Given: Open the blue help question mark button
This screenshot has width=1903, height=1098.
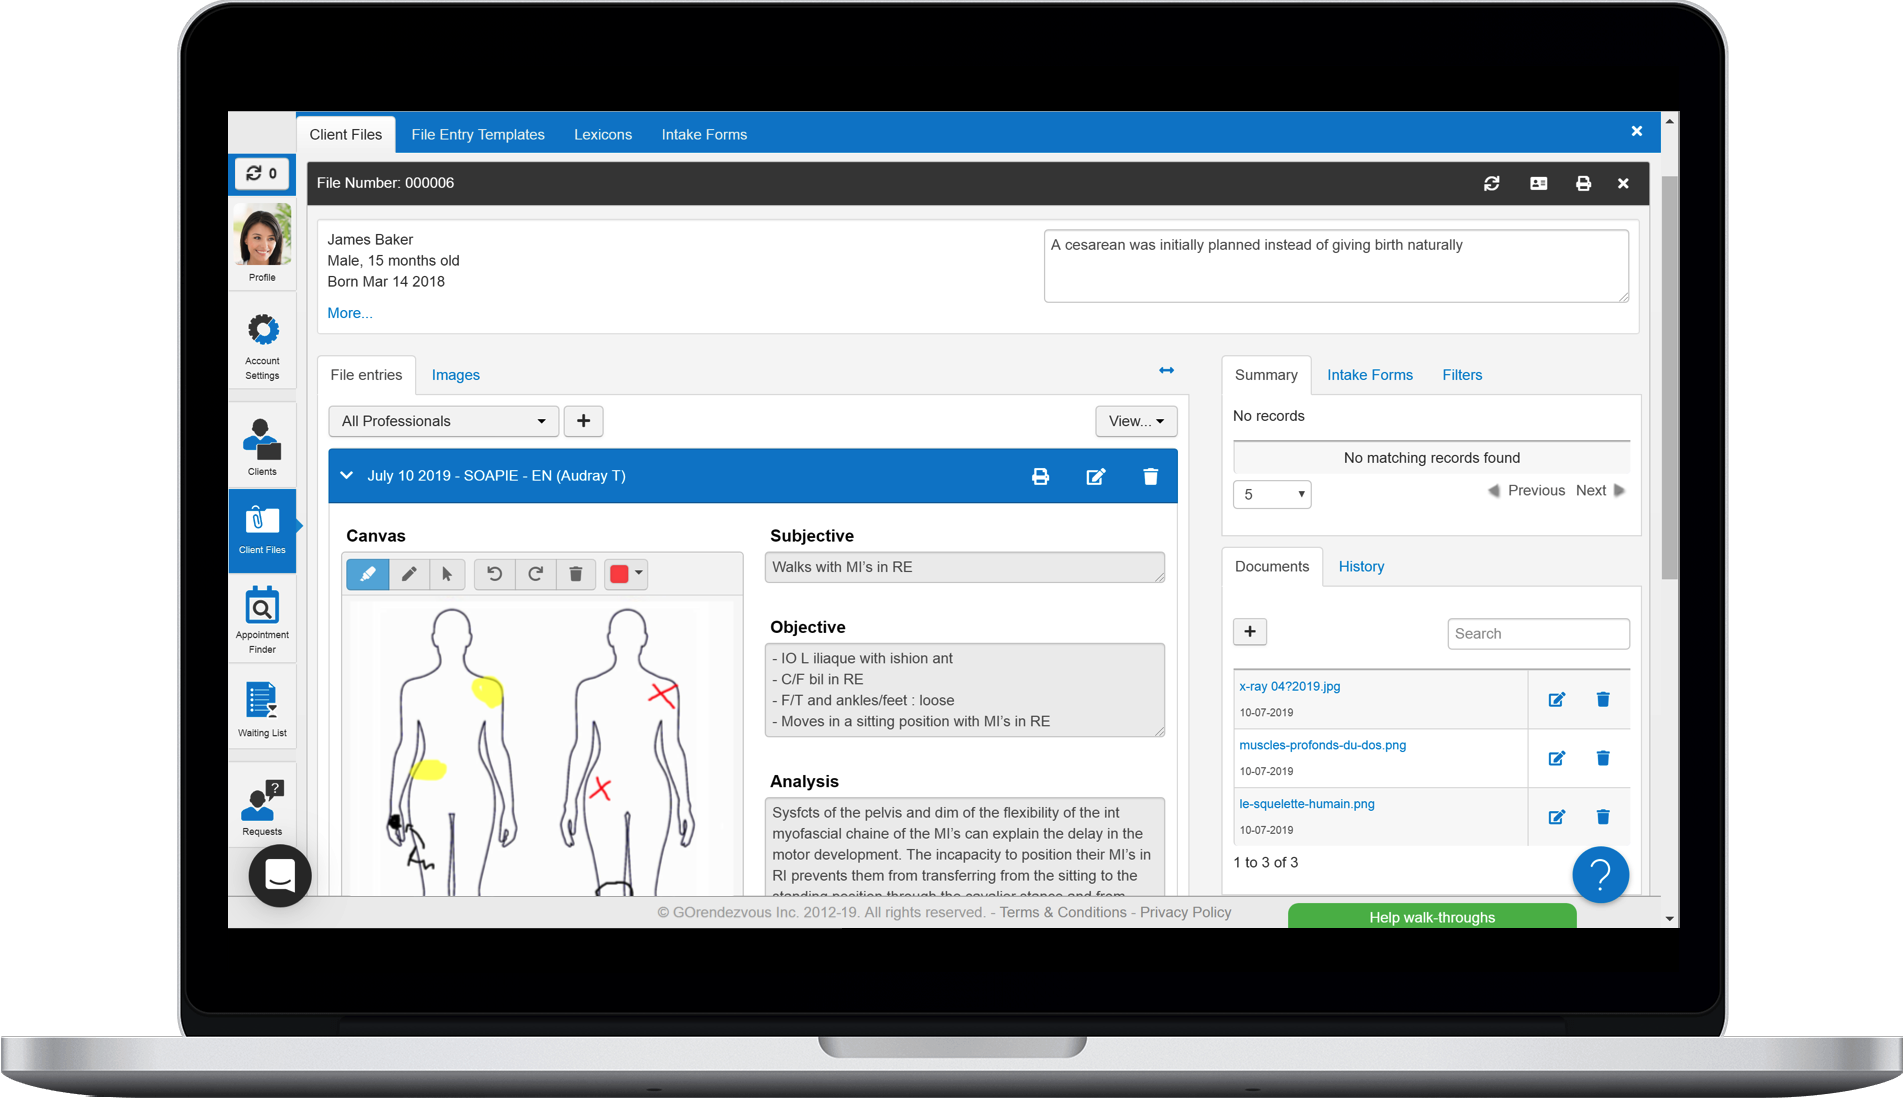Looking at the screenshot, I should (x=1600, y=875).
